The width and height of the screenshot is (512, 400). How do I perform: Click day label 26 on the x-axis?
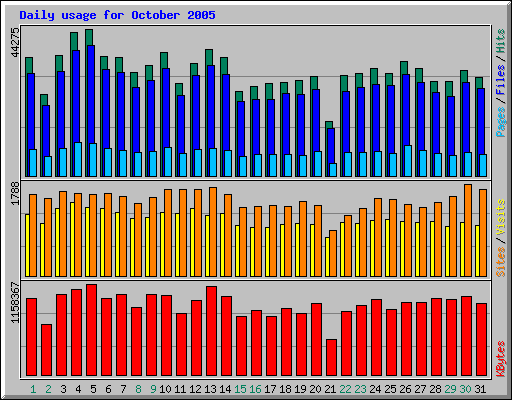tap(405, 389)
